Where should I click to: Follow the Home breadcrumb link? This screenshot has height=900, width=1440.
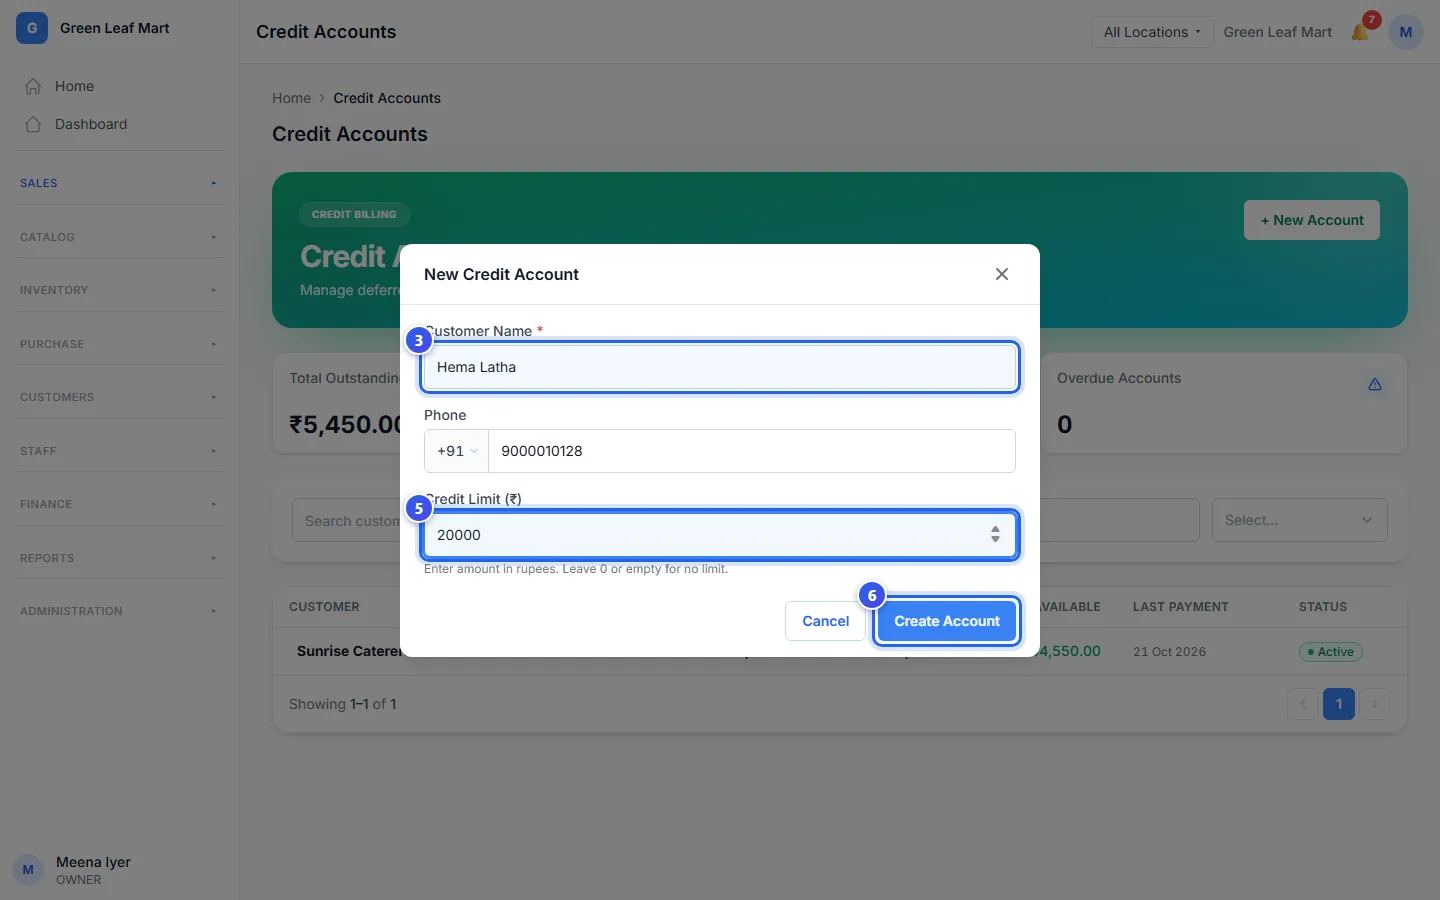click(291, 98)
